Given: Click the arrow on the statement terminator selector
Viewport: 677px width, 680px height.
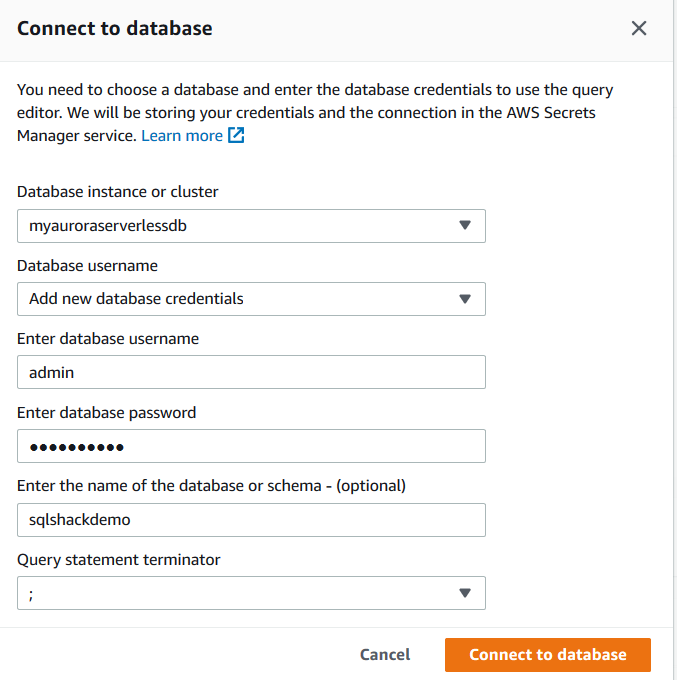Looking at the screenshot, I should [x=464, y=593].
